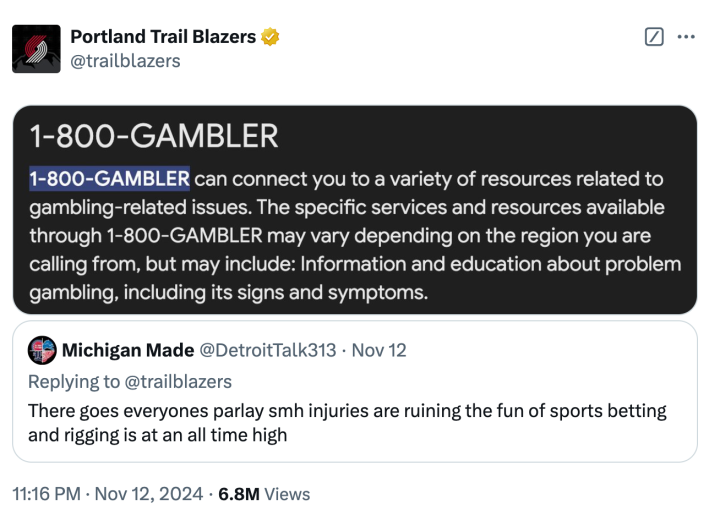Click the Nov 12 date in quoted post
This screenshot has height=515, width=709.
pos(380,351)
